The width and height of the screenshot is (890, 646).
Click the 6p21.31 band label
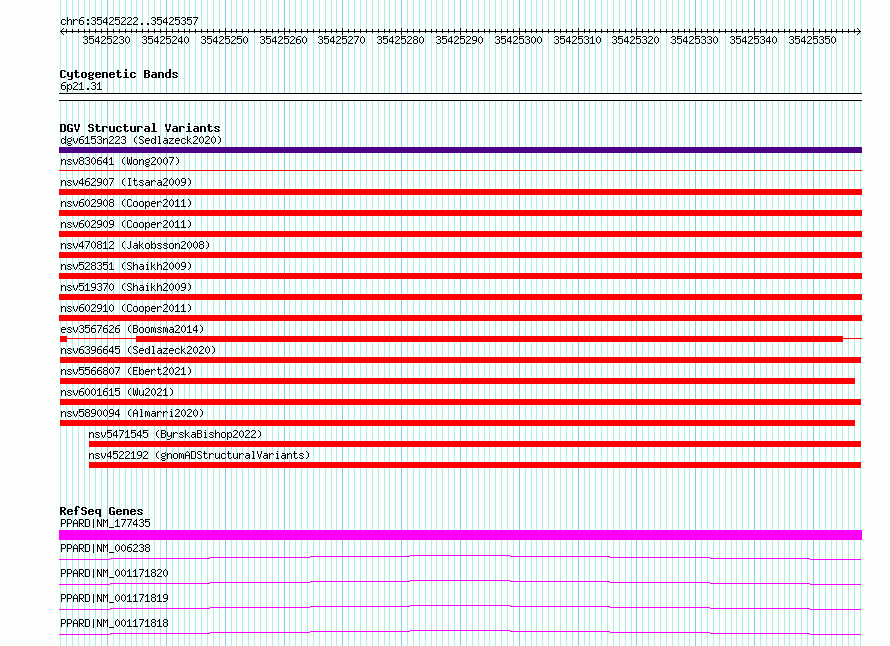pos(81,86)
